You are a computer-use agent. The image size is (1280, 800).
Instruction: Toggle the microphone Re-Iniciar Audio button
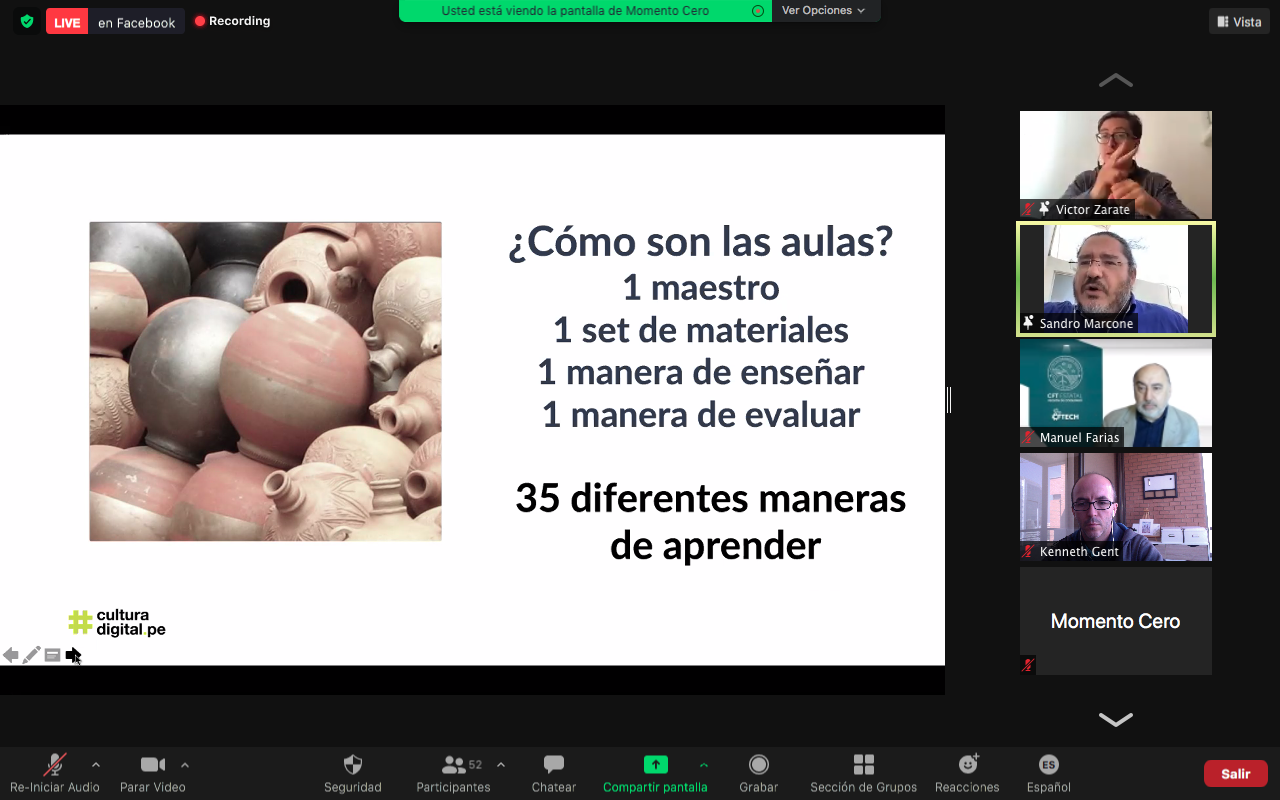click(x=54, y=765)
